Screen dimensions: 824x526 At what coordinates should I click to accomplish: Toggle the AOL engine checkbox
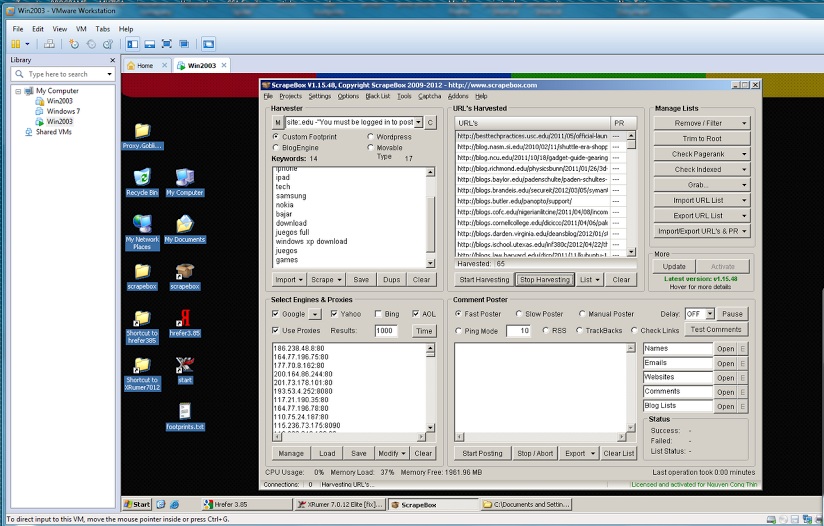pos(416,314)
